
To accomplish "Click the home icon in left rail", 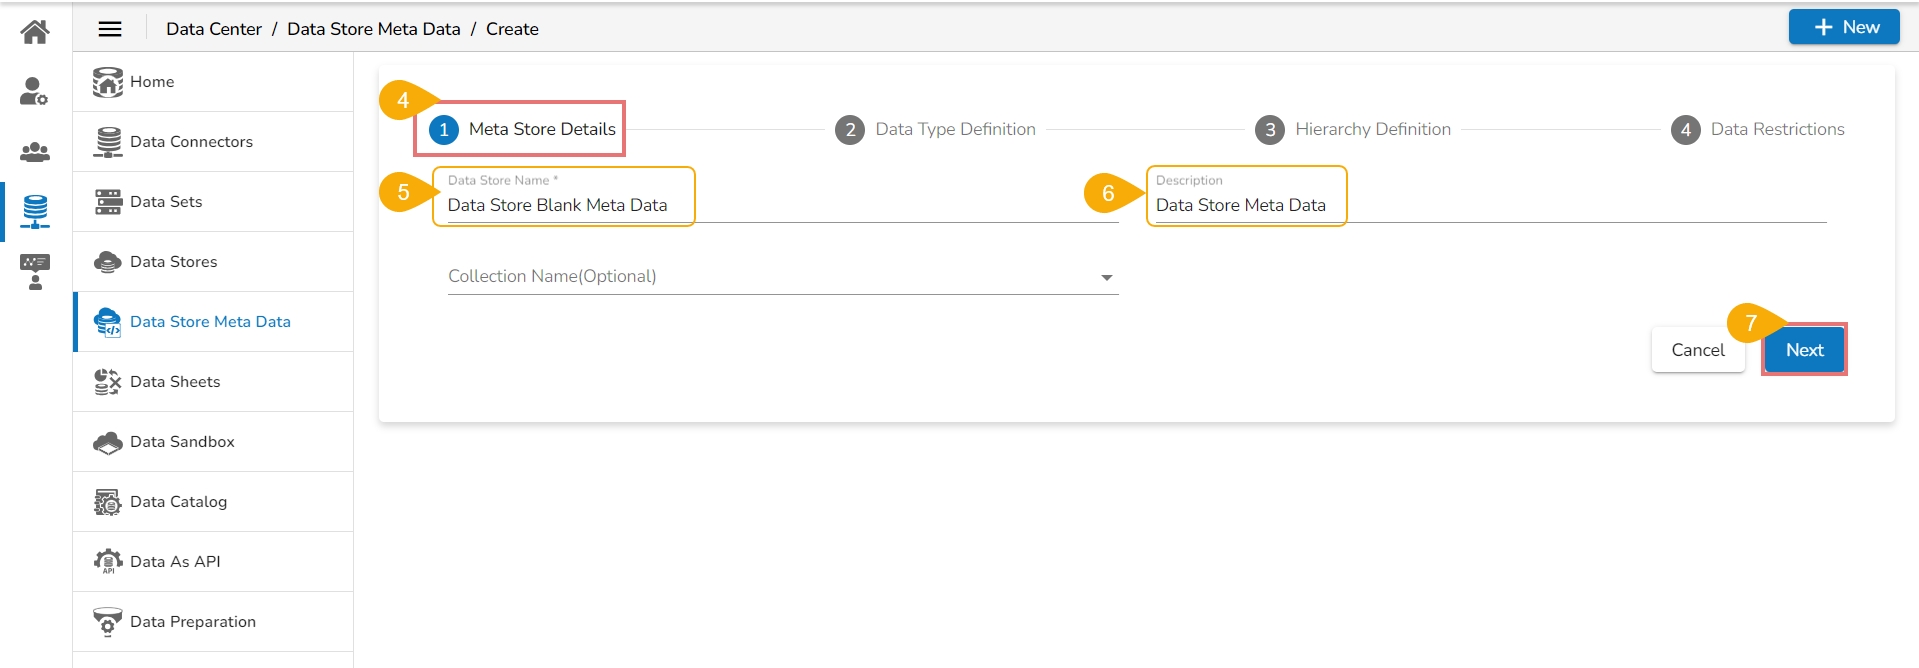I will pos(35,32).
